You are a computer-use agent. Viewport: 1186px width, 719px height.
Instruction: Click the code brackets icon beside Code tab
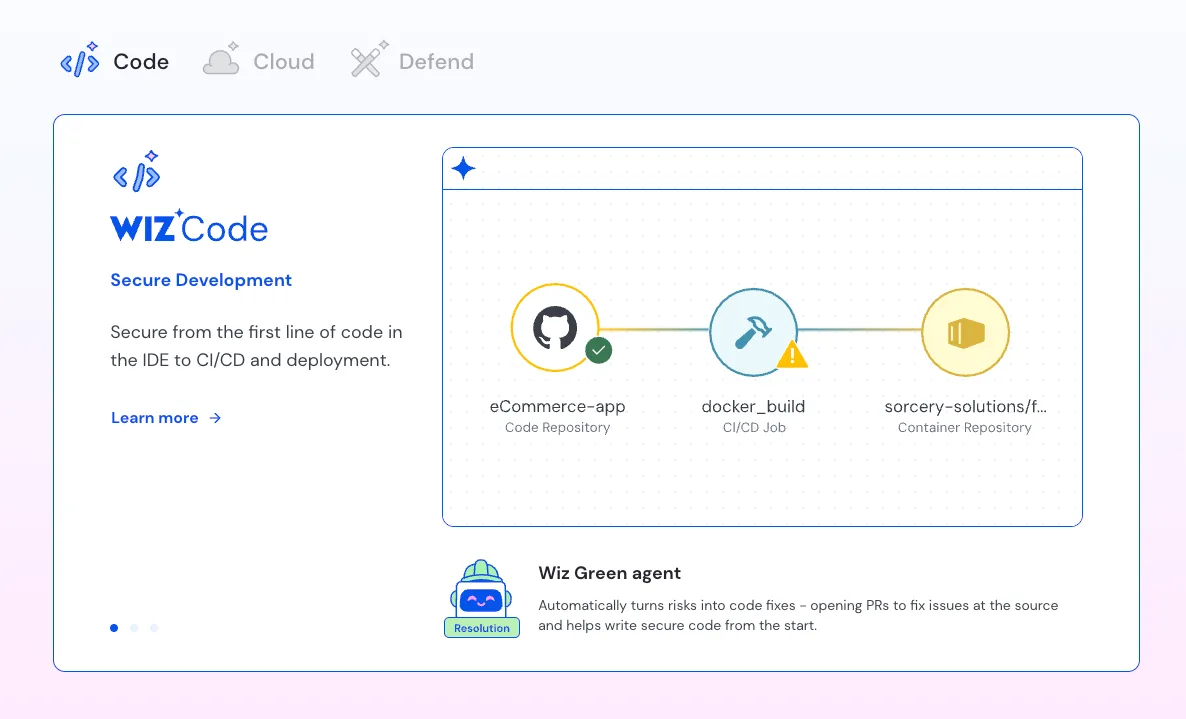point(80,60)
